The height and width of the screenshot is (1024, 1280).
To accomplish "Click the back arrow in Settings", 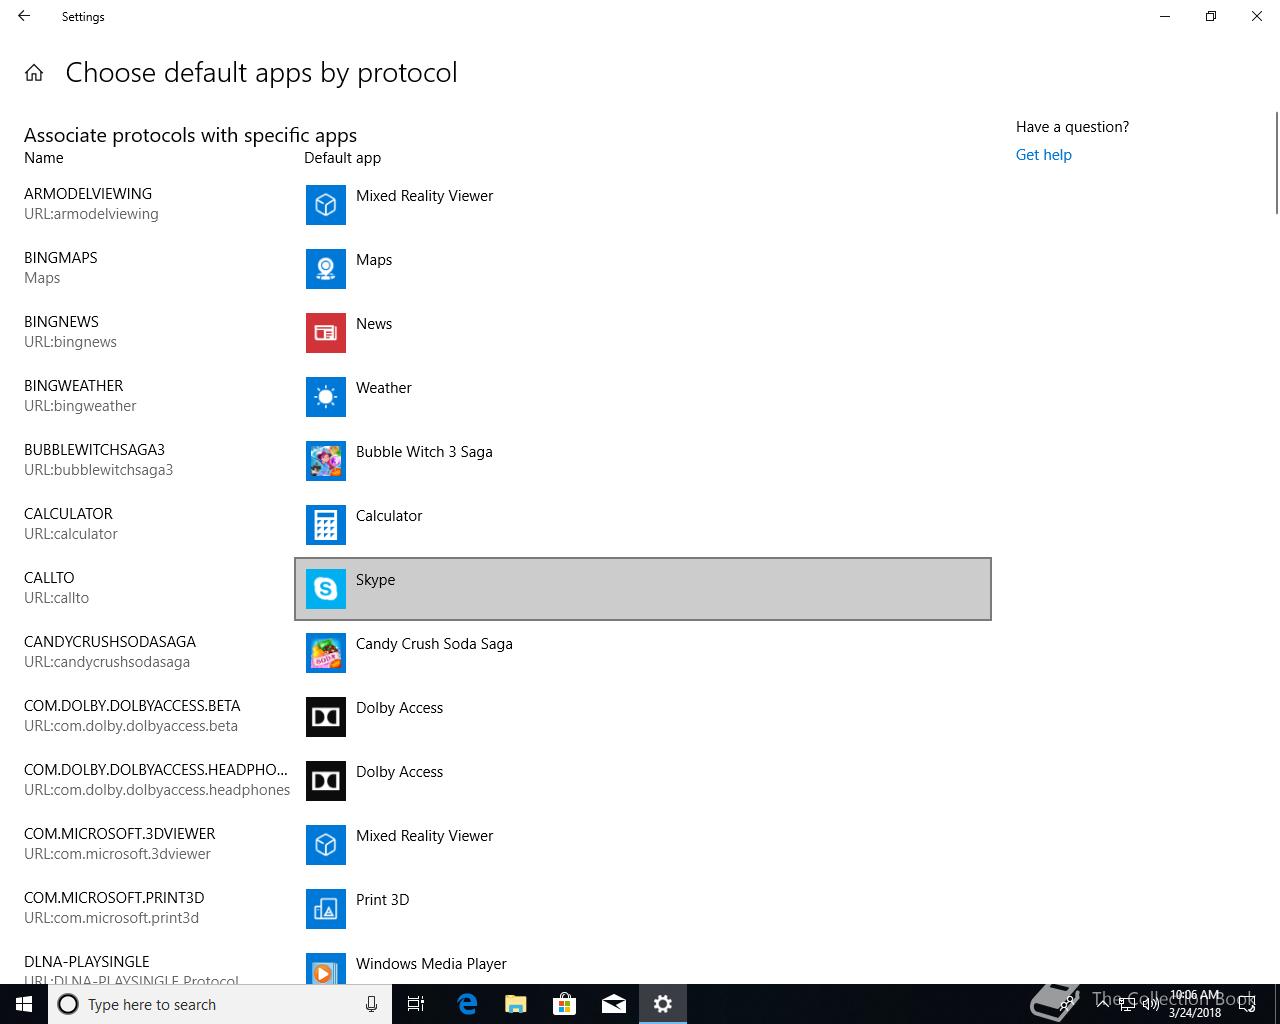I will click(24, 16).
